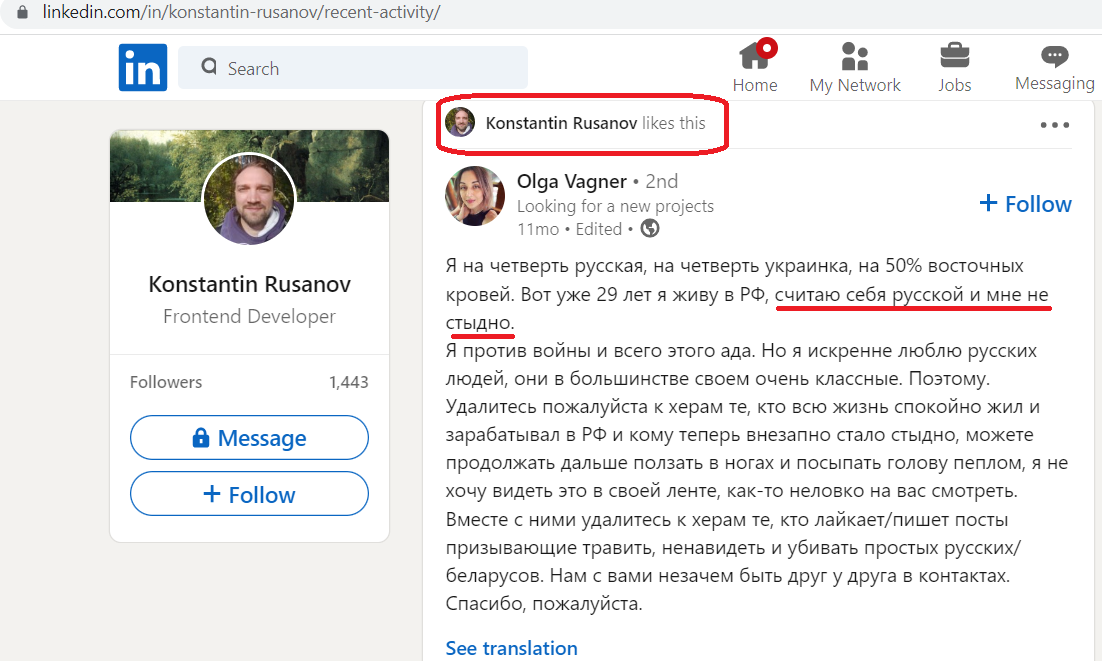Click the site lock icon in the address bar
The width and height of the screenshot is (1102, 661).
(x=22, y=12)
